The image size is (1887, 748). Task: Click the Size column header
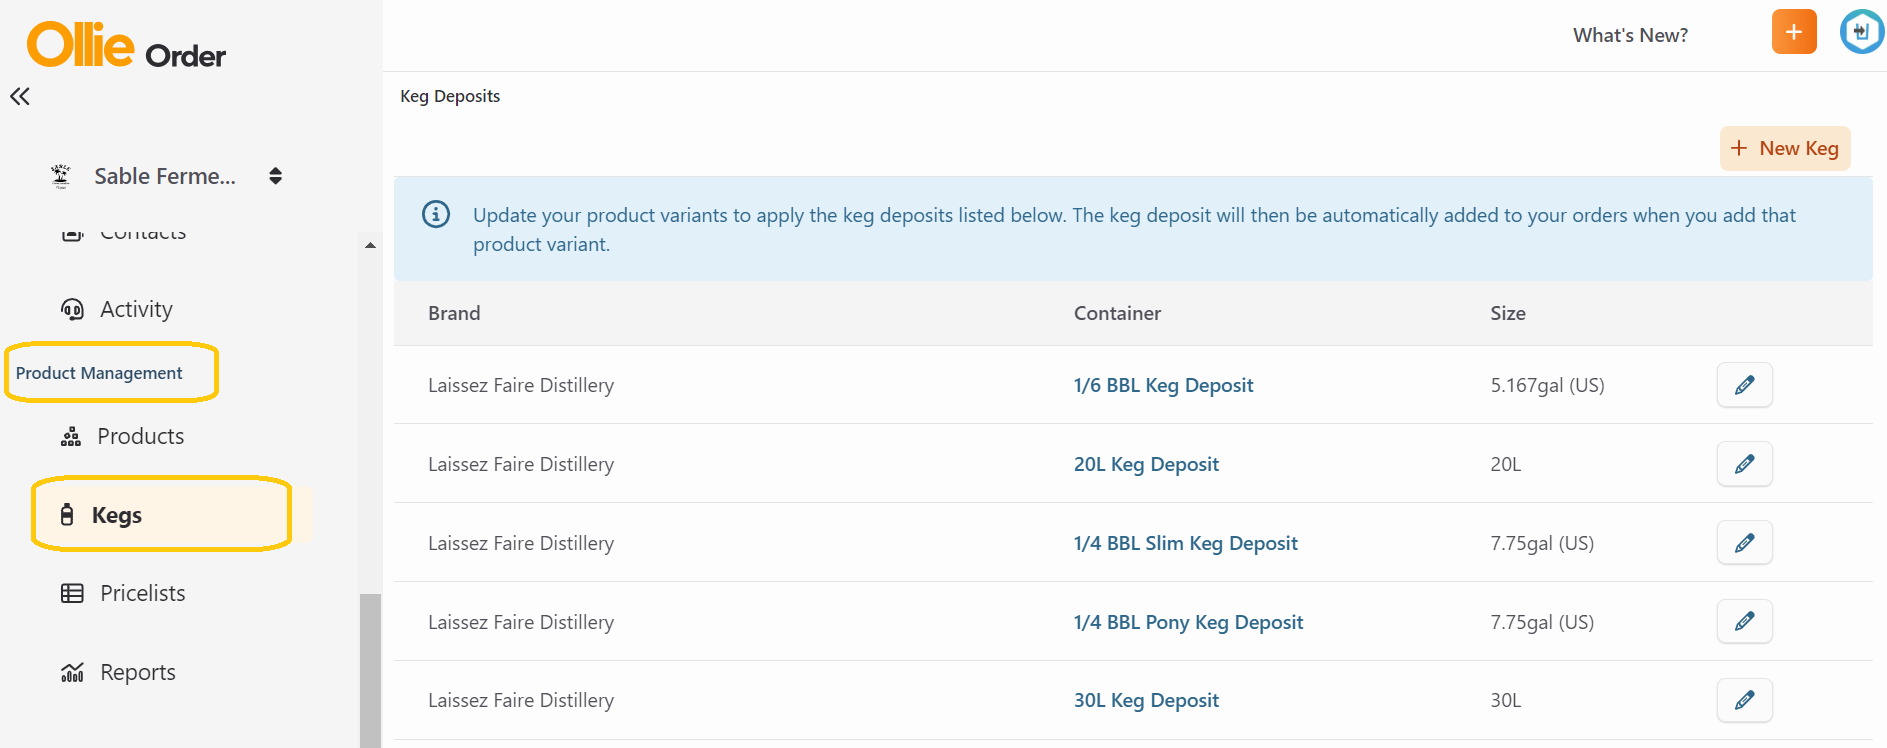tap(1508, 313)
